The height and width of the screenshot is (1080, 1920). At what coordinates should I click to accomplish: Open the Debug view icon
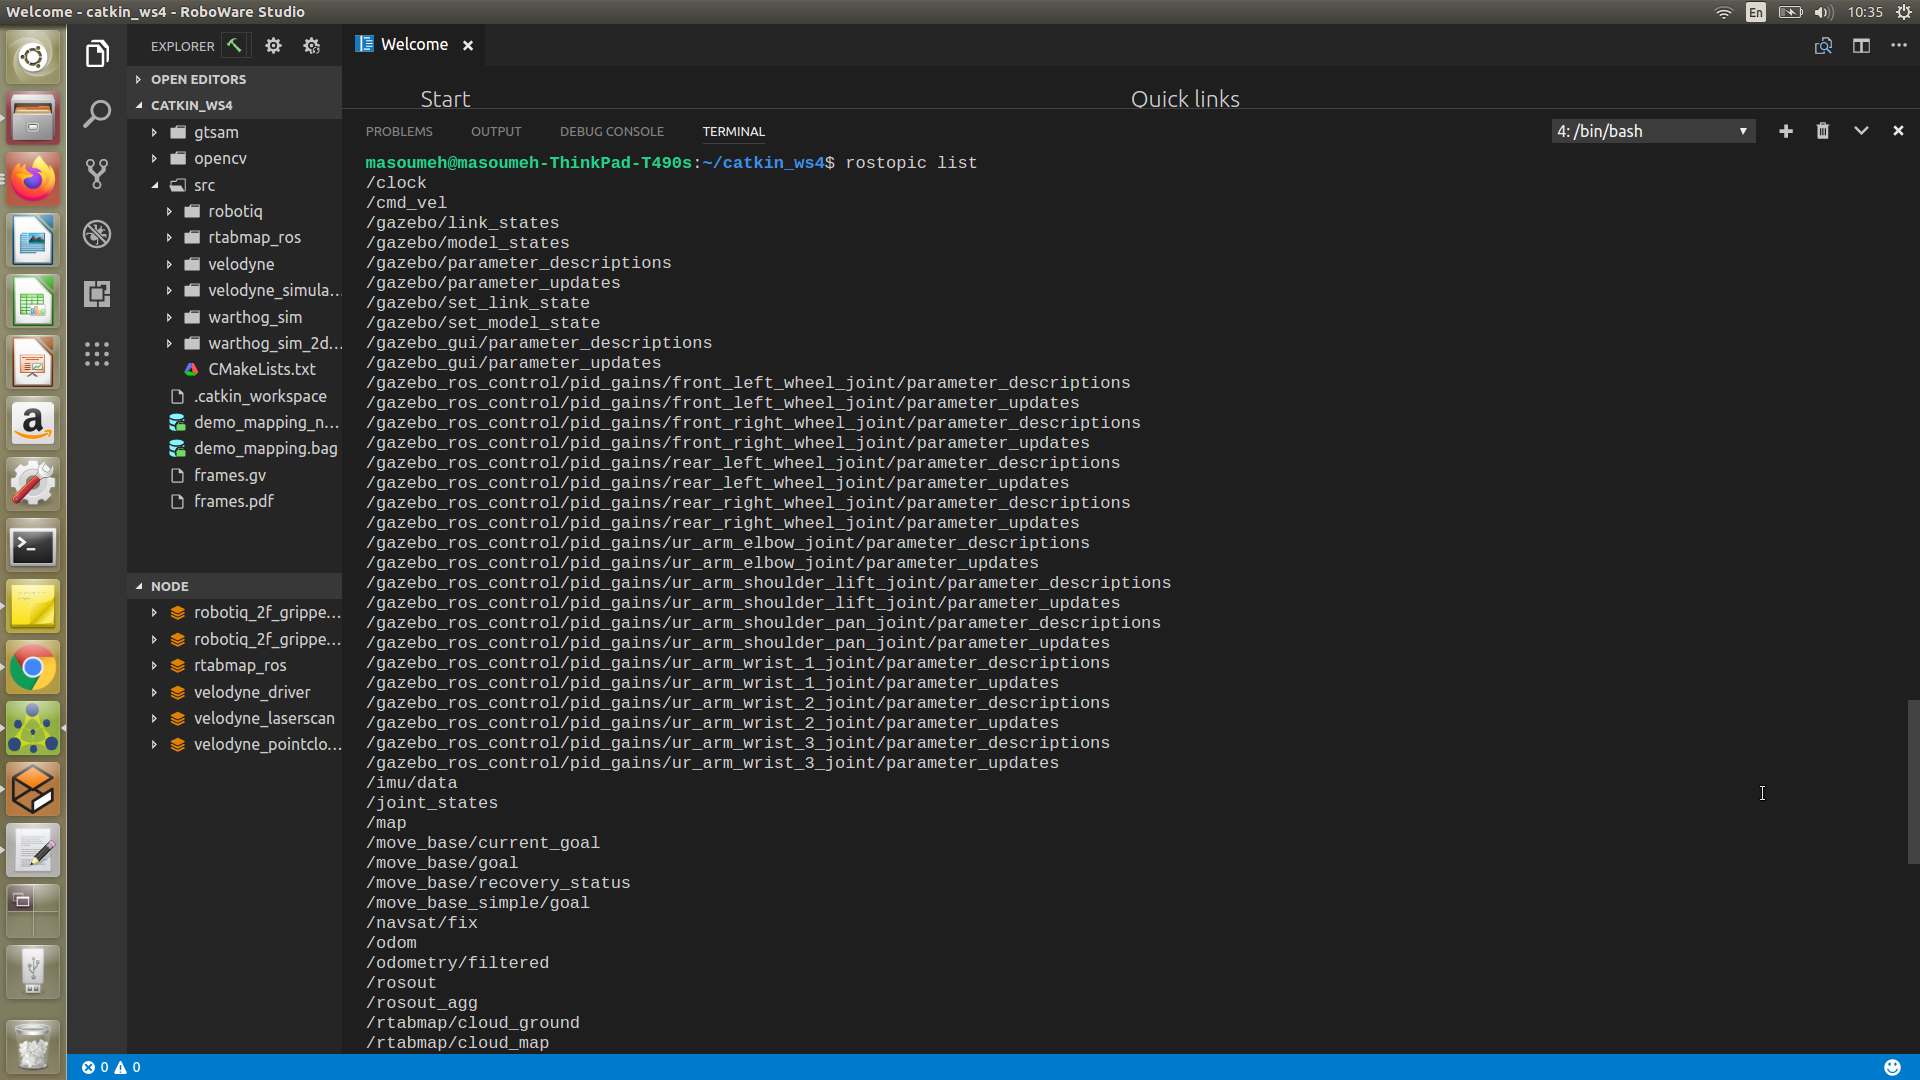click(97, 234)
